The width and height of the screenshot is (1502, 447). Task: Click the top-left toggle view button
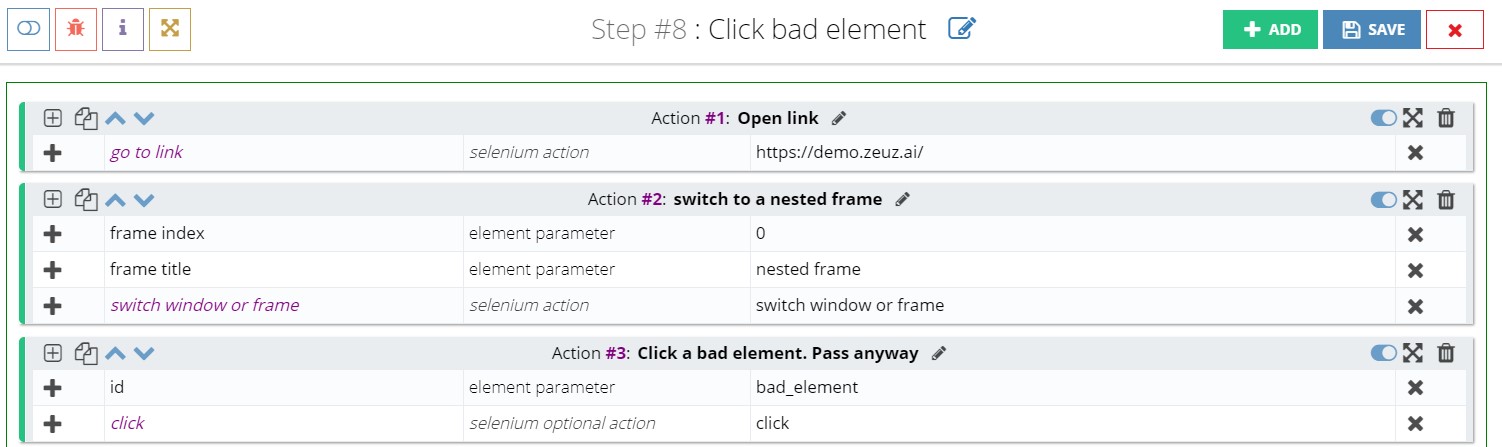tap(28, 29)
